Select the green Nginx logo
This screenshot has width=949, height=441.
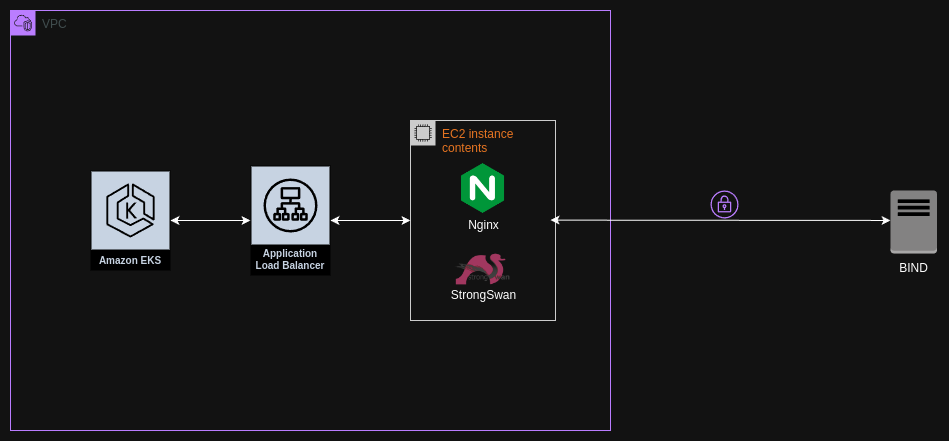(x=482, y=188)
